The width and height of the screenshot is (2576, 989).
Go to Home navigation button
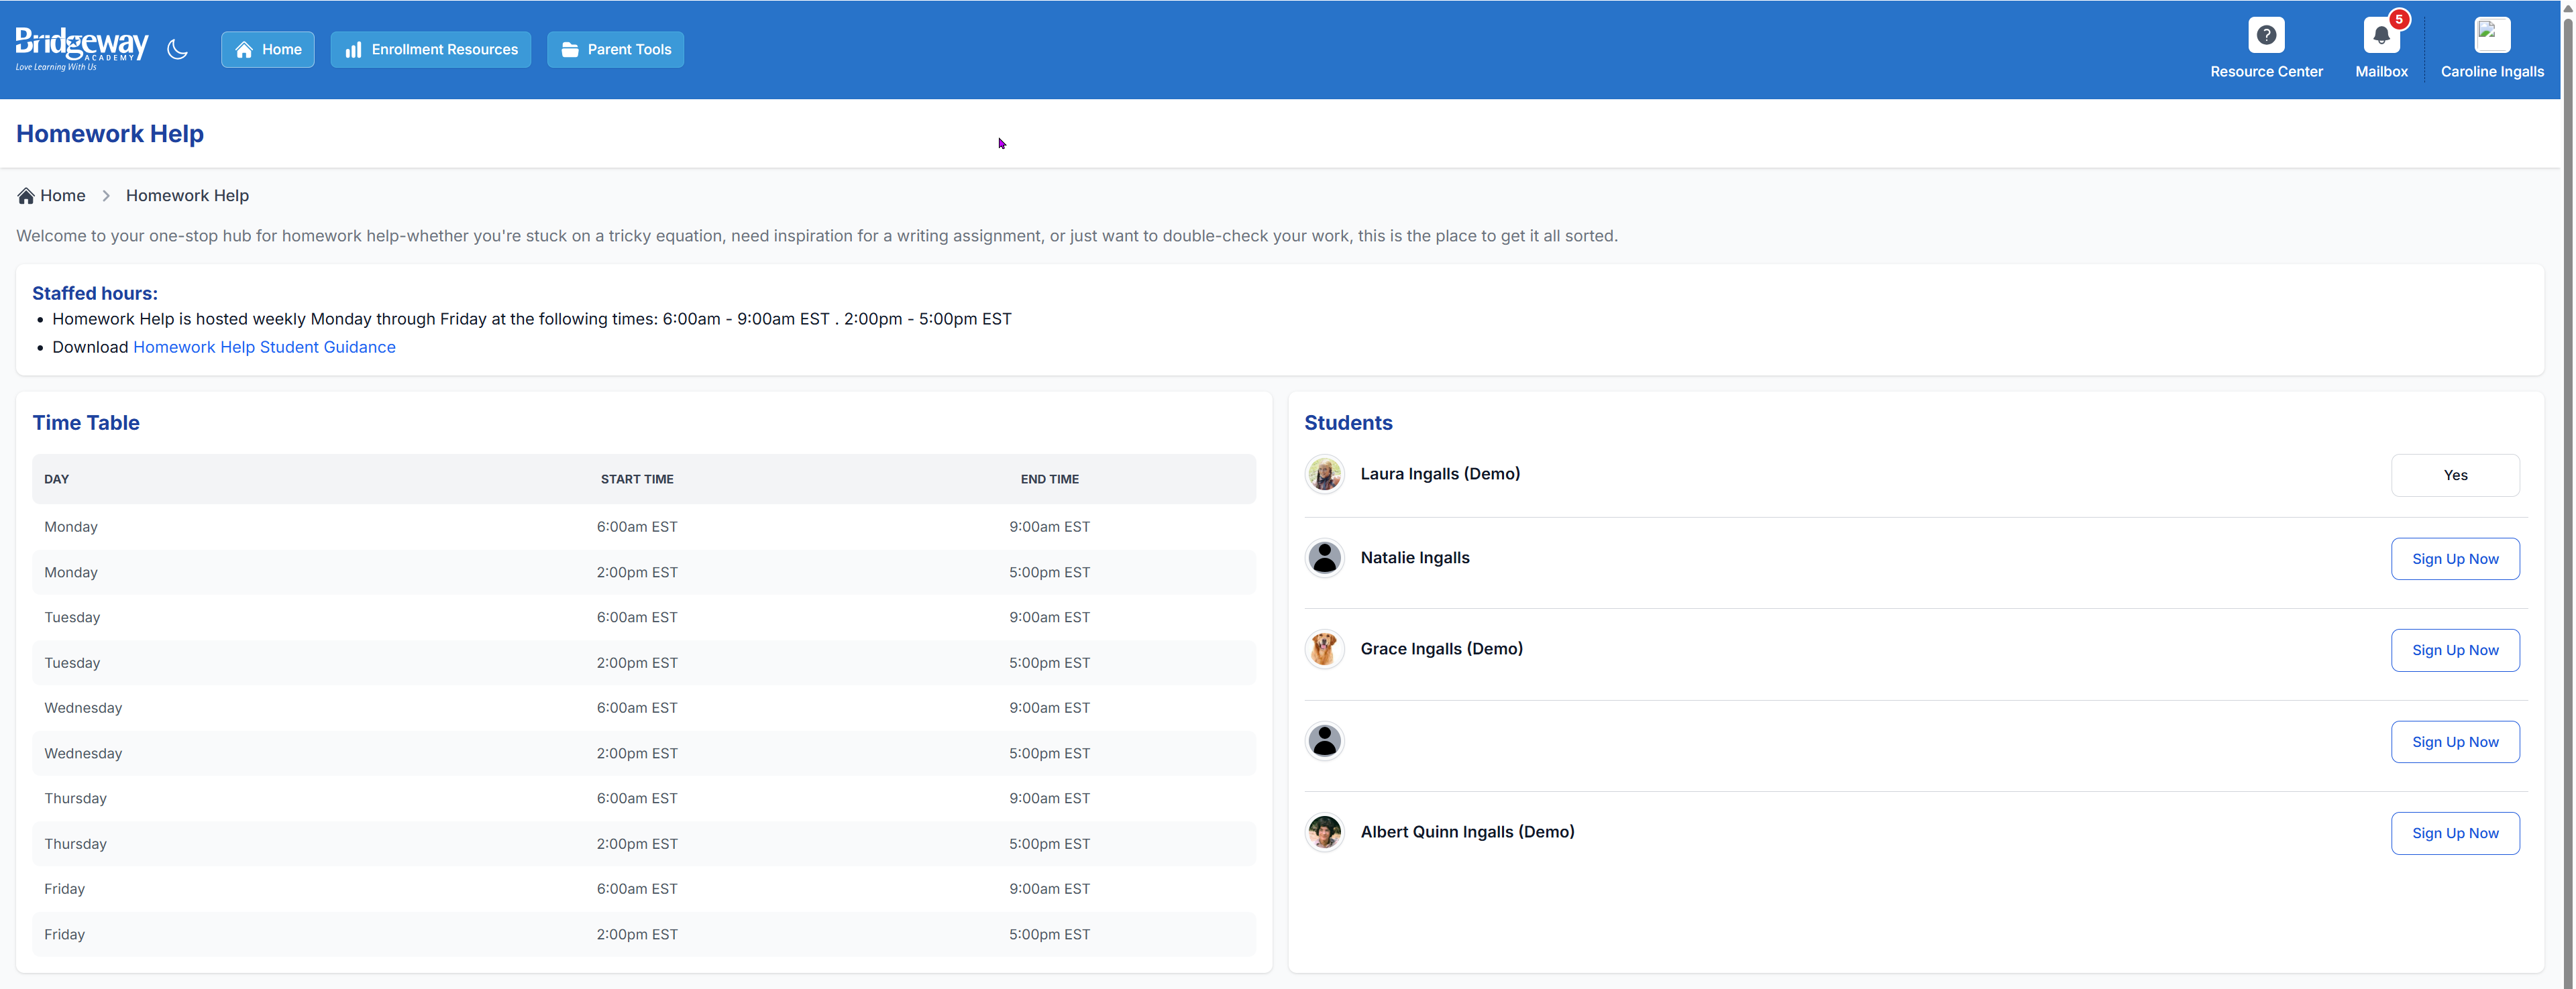(267, 49)
